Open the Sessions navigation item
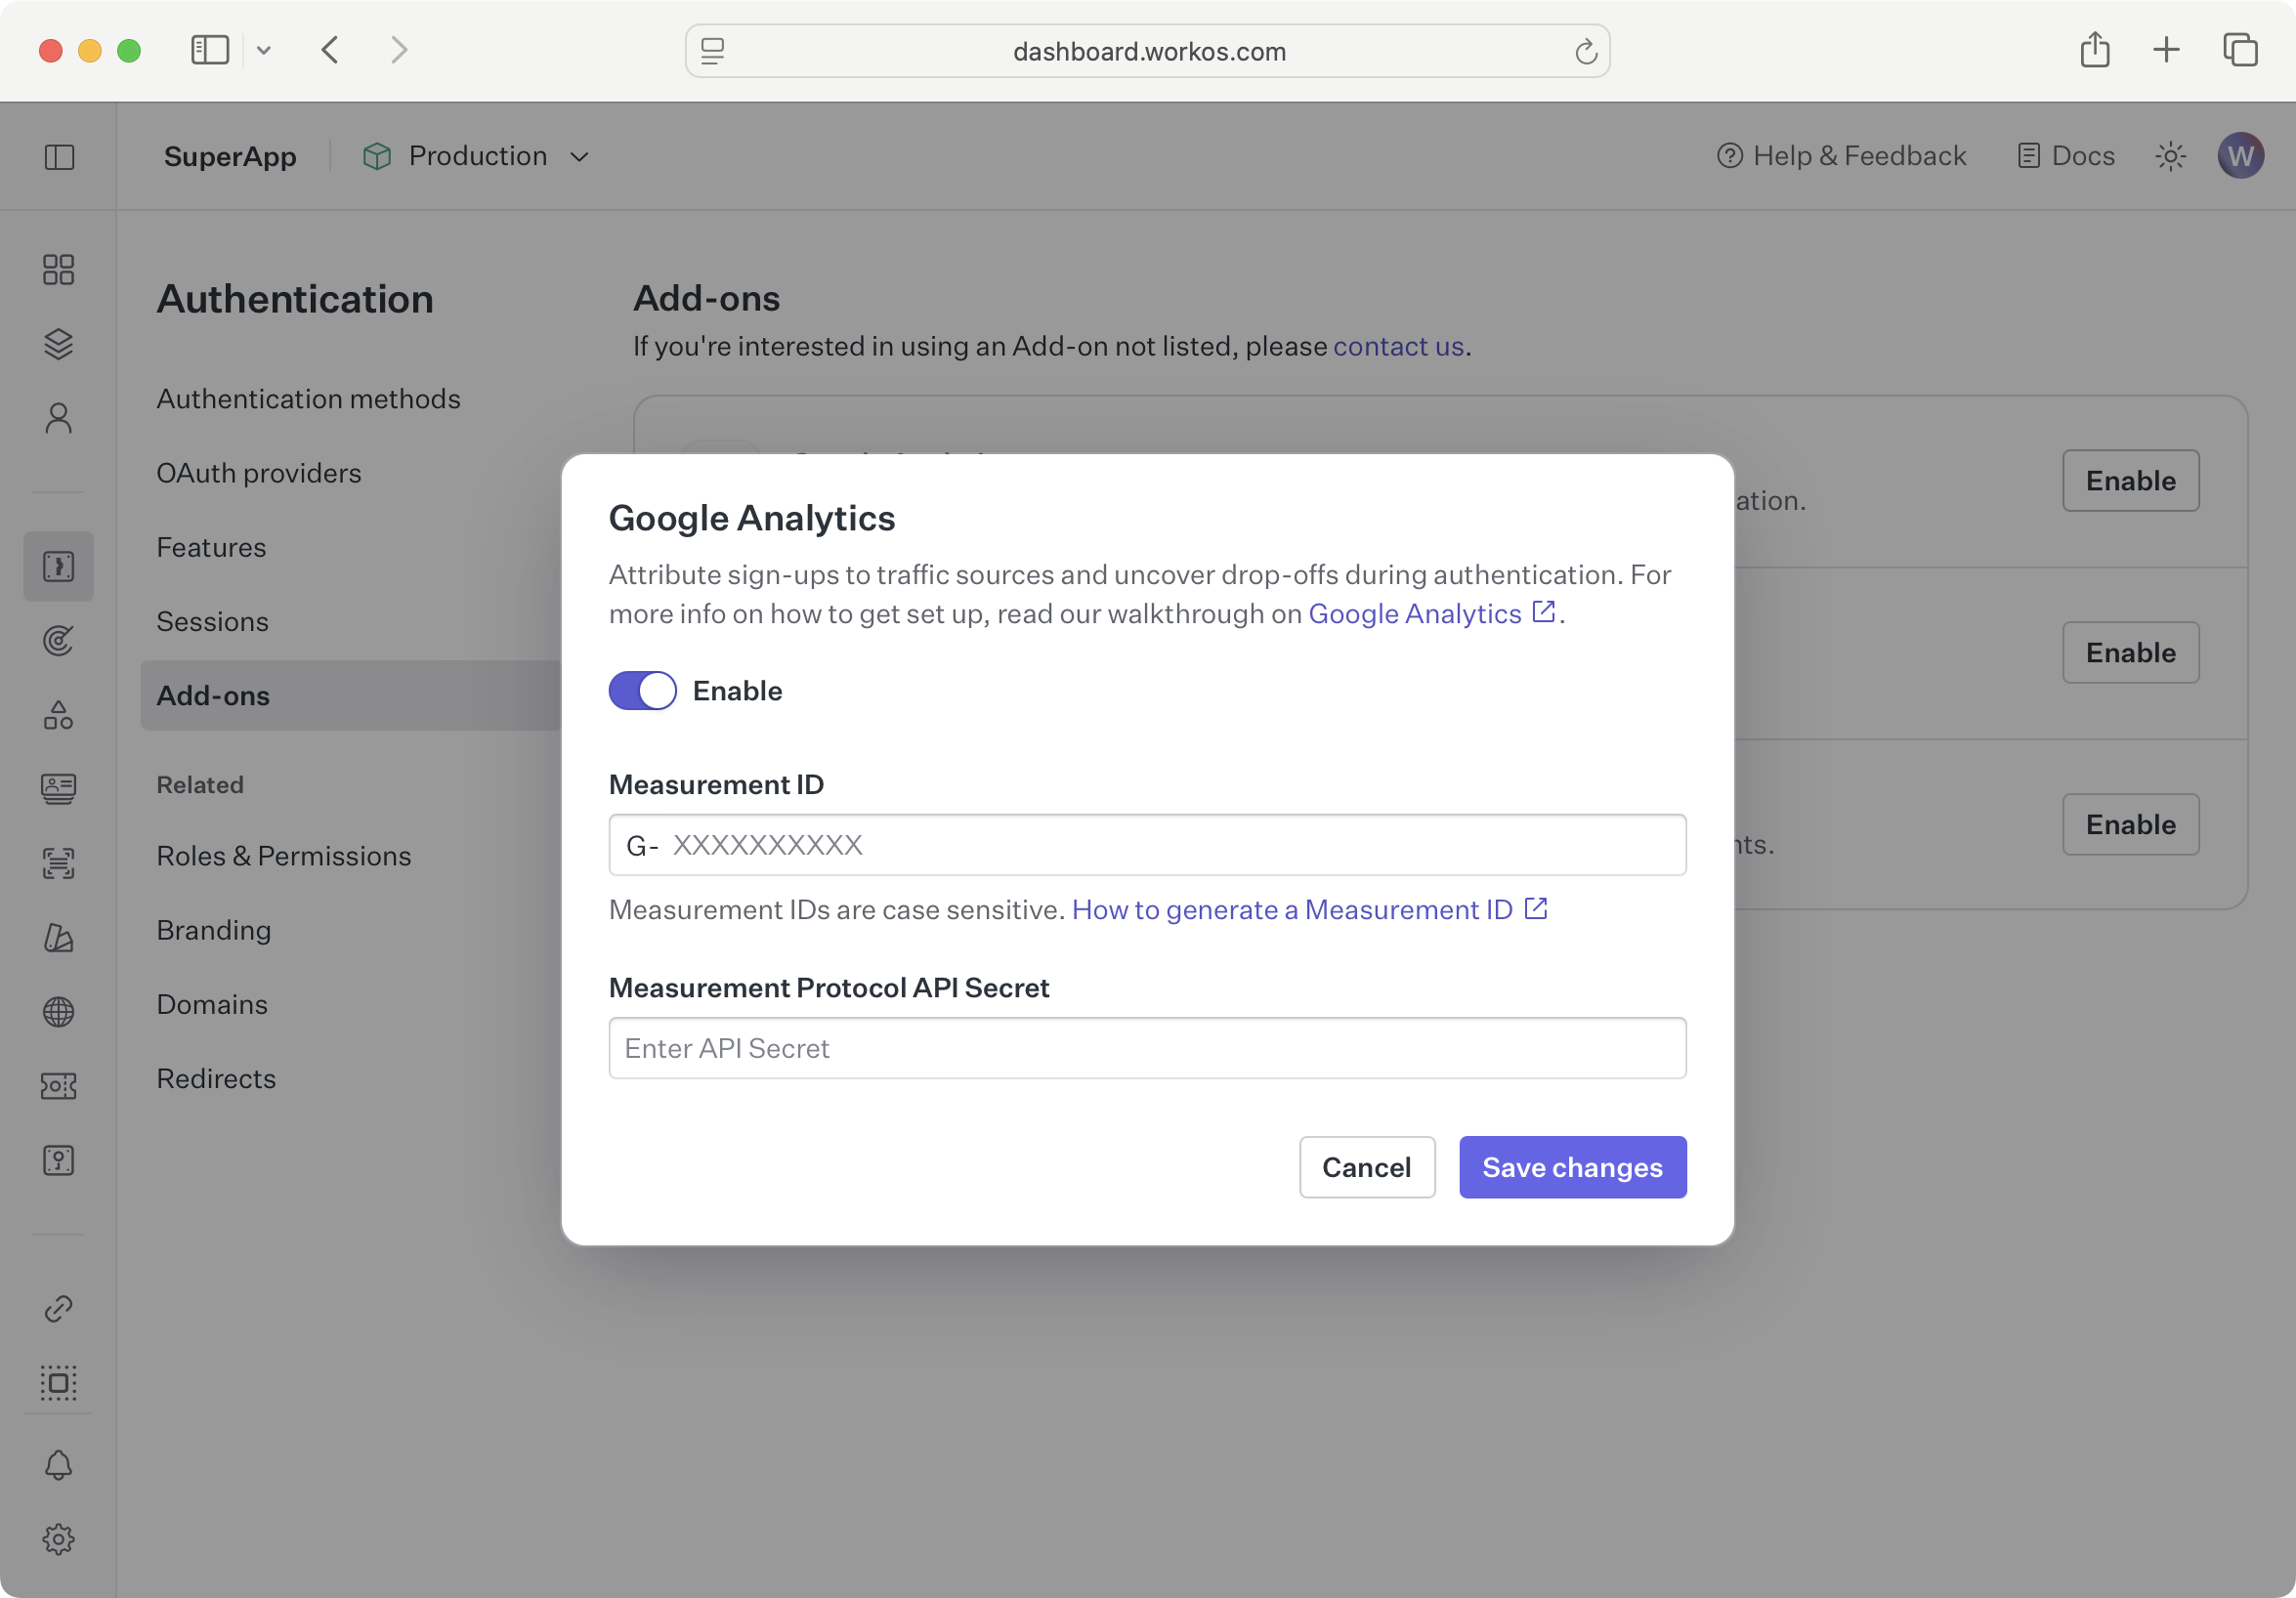This screenshot has height=1598, width=2296. (212, 621)
